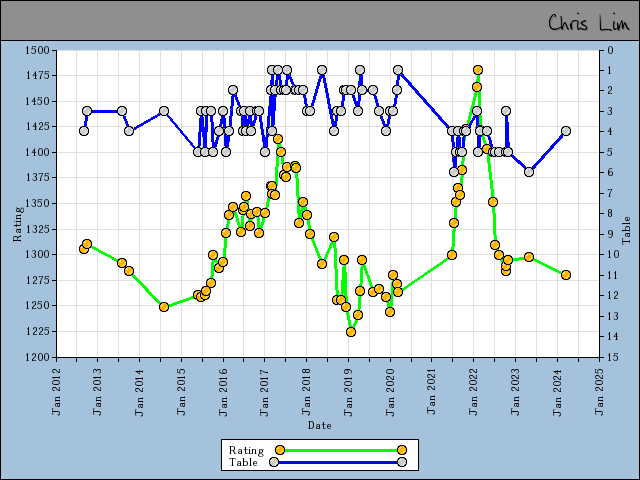Click the '15' table axis label

(613, 357)
